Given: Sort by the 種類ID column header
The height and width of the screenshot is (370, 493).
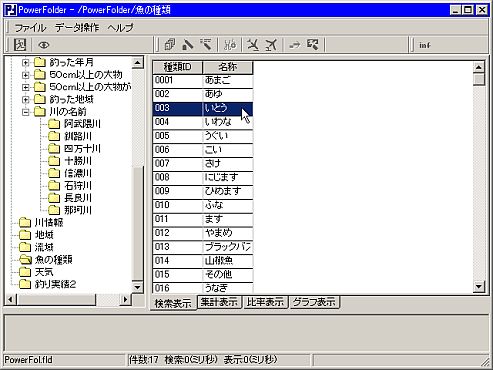Looking at the screenshot, I should tap(178, 67).
